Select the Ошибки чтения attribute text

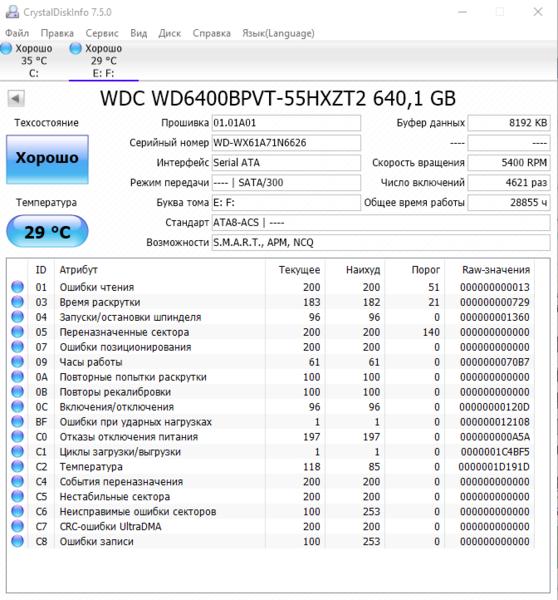[x=97, y=287]
